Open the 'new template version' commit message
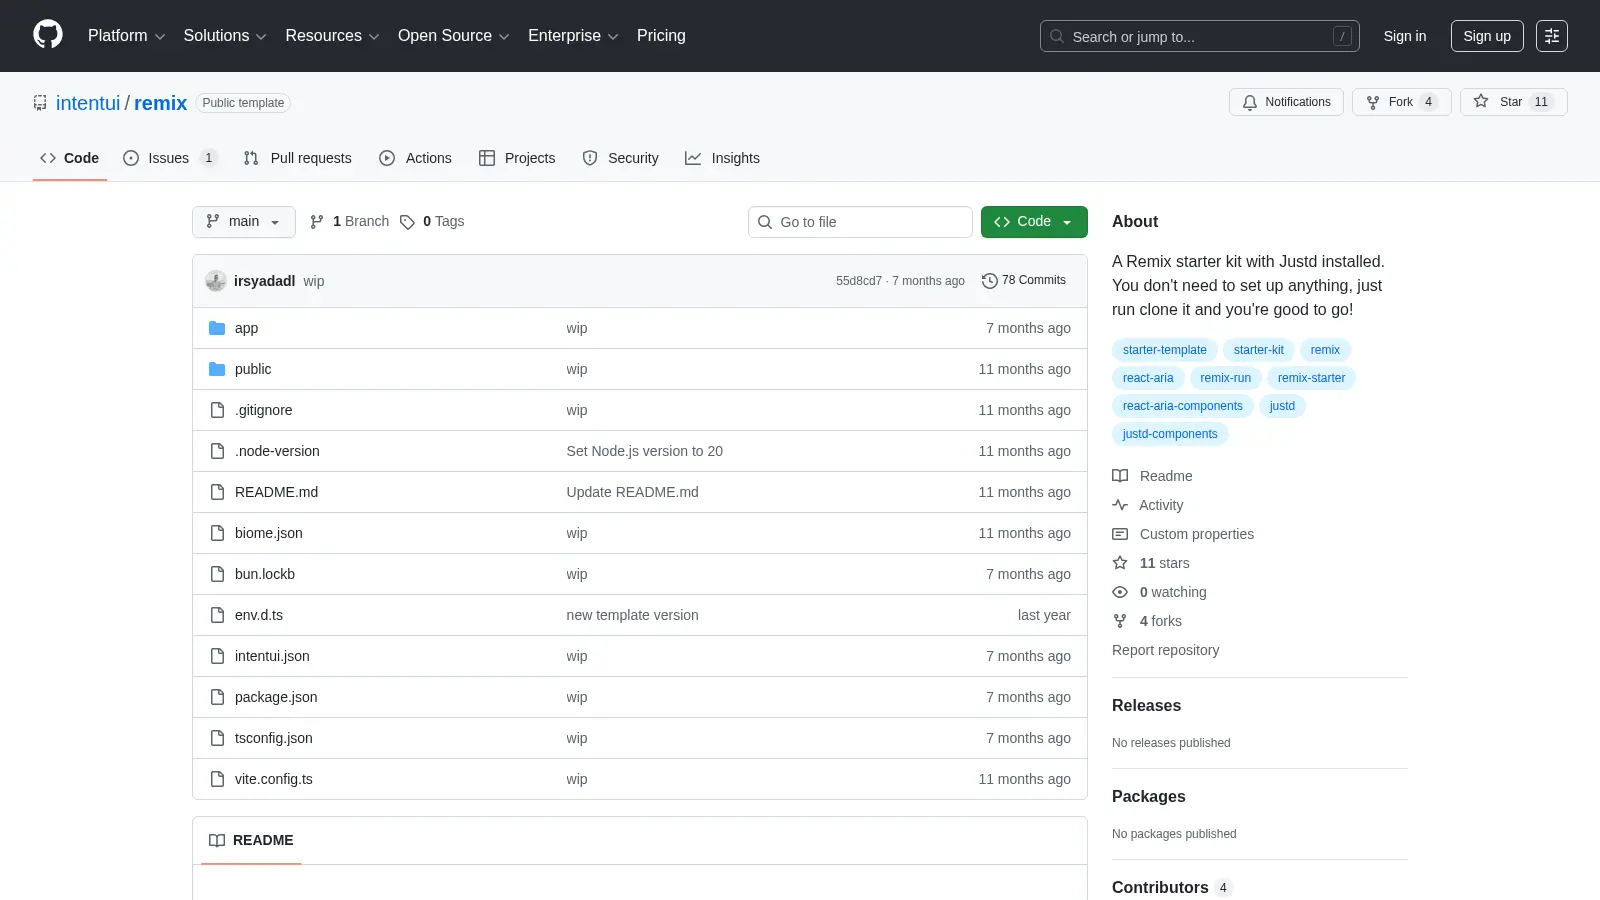Viewport: 1600px width, 900px height. (633, 615)
